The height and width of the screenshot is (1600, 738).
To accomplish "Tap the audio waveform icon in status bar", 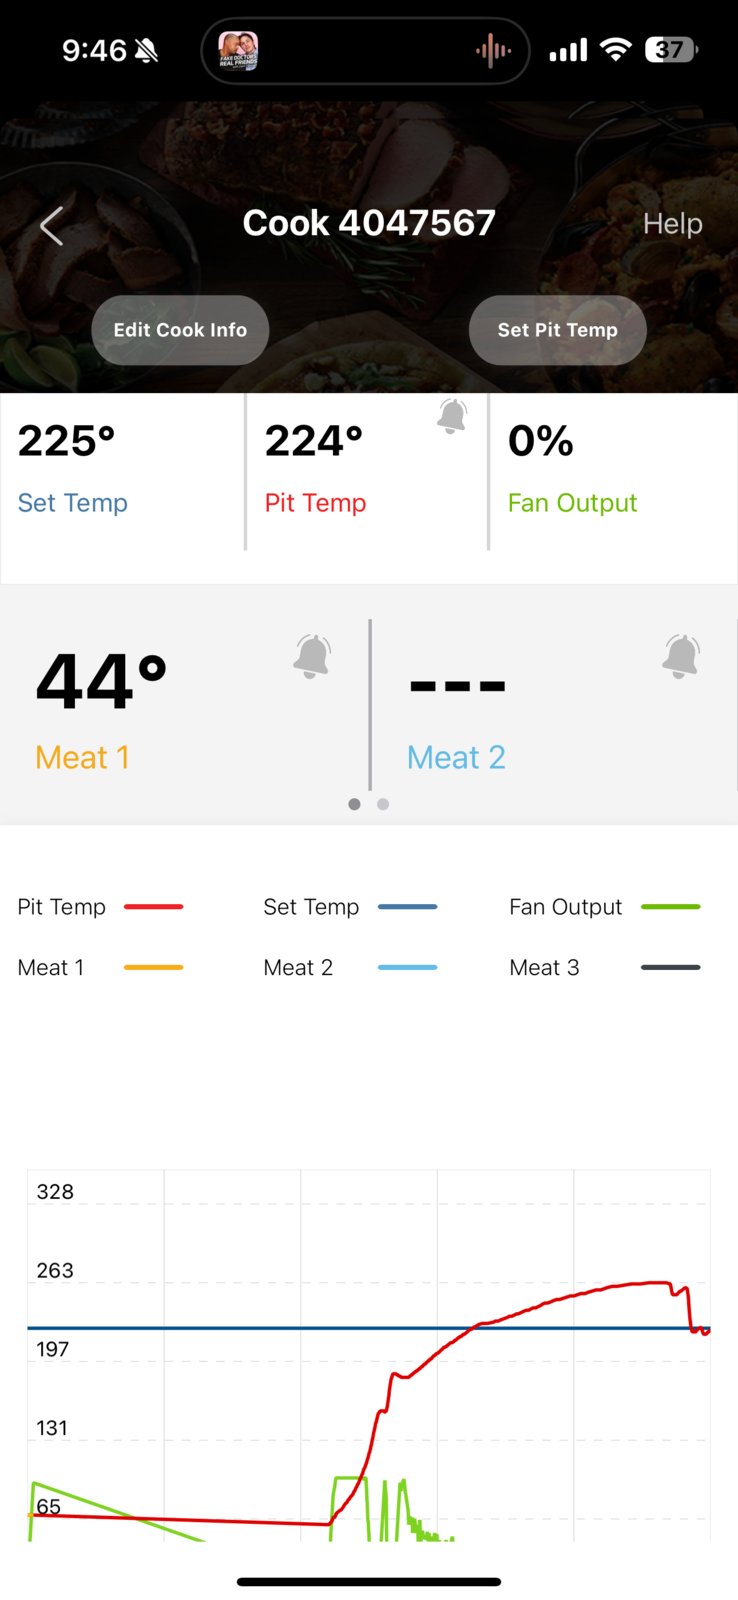I will click(493, 51).
